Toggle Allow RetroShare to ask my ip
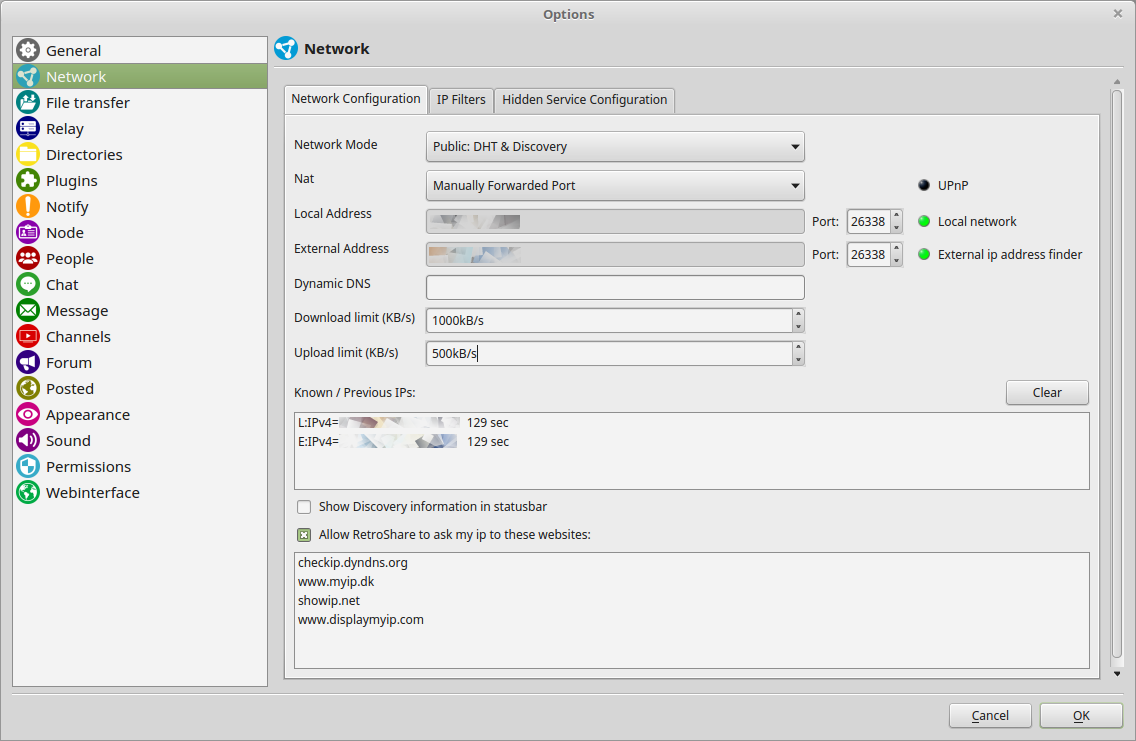The width and height of the screenshot is (1136, 741). pyautogui.click(x=304, y=535)
